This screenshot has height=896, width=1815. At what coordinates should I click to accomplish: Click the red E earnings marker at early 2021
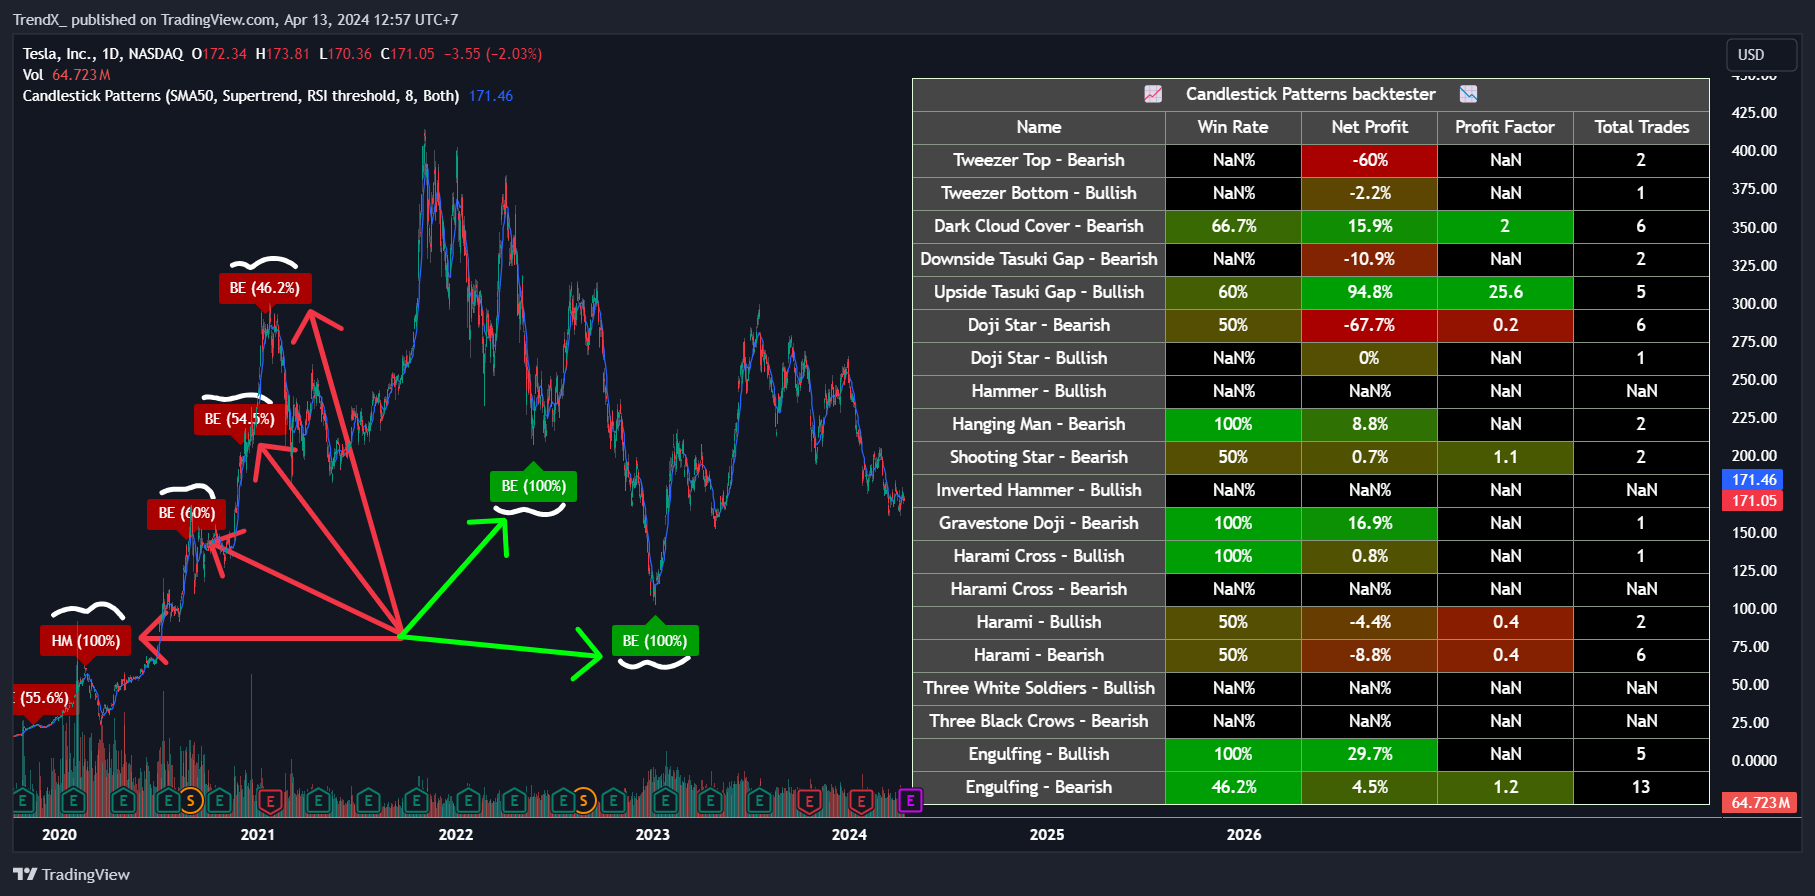(269, 800)
